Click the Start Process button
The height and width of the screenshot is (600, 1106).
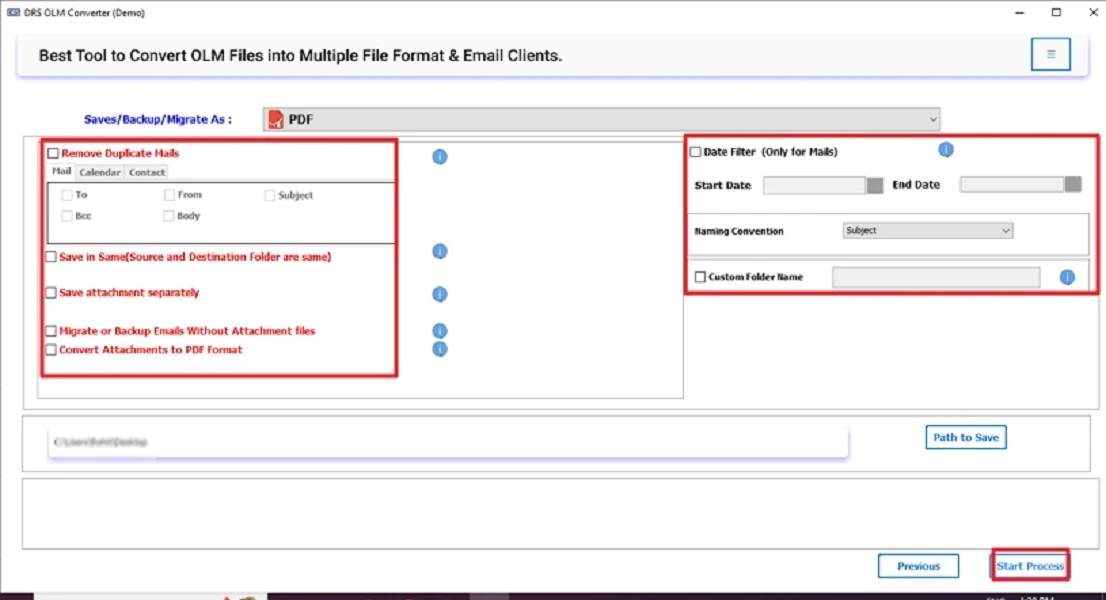(x=1029, y=565)
